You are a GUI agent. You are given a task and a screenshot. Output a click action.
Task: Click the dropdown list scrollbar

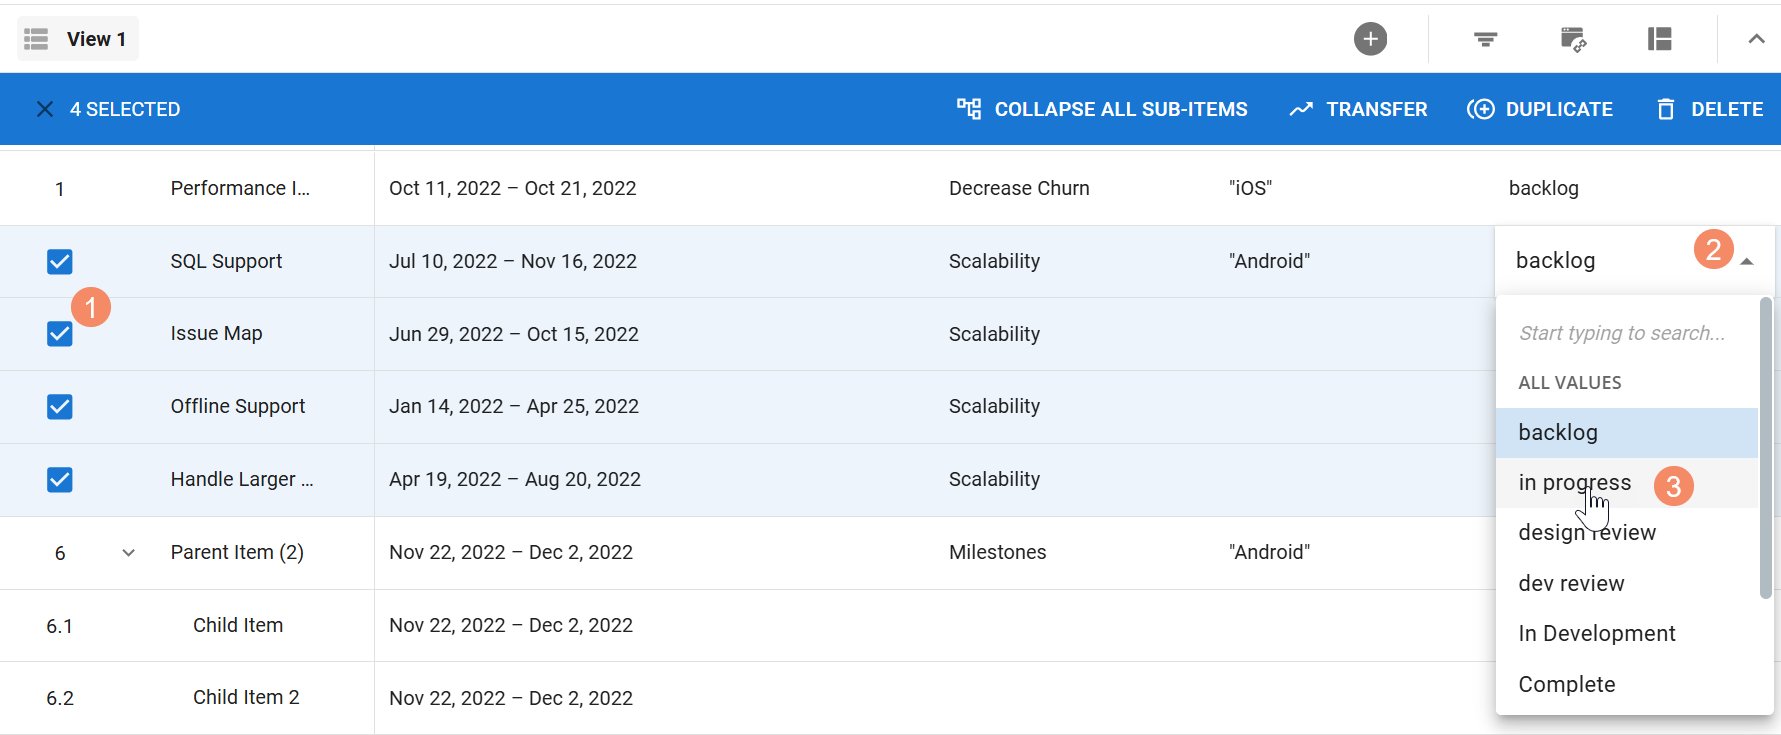tap(1765, 448)
